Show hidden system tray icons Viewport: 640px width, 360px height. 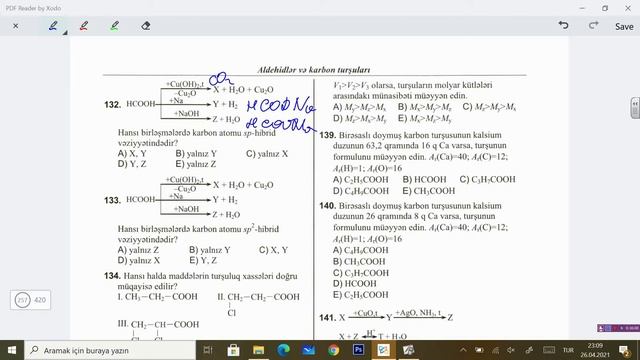pos(463,350)
